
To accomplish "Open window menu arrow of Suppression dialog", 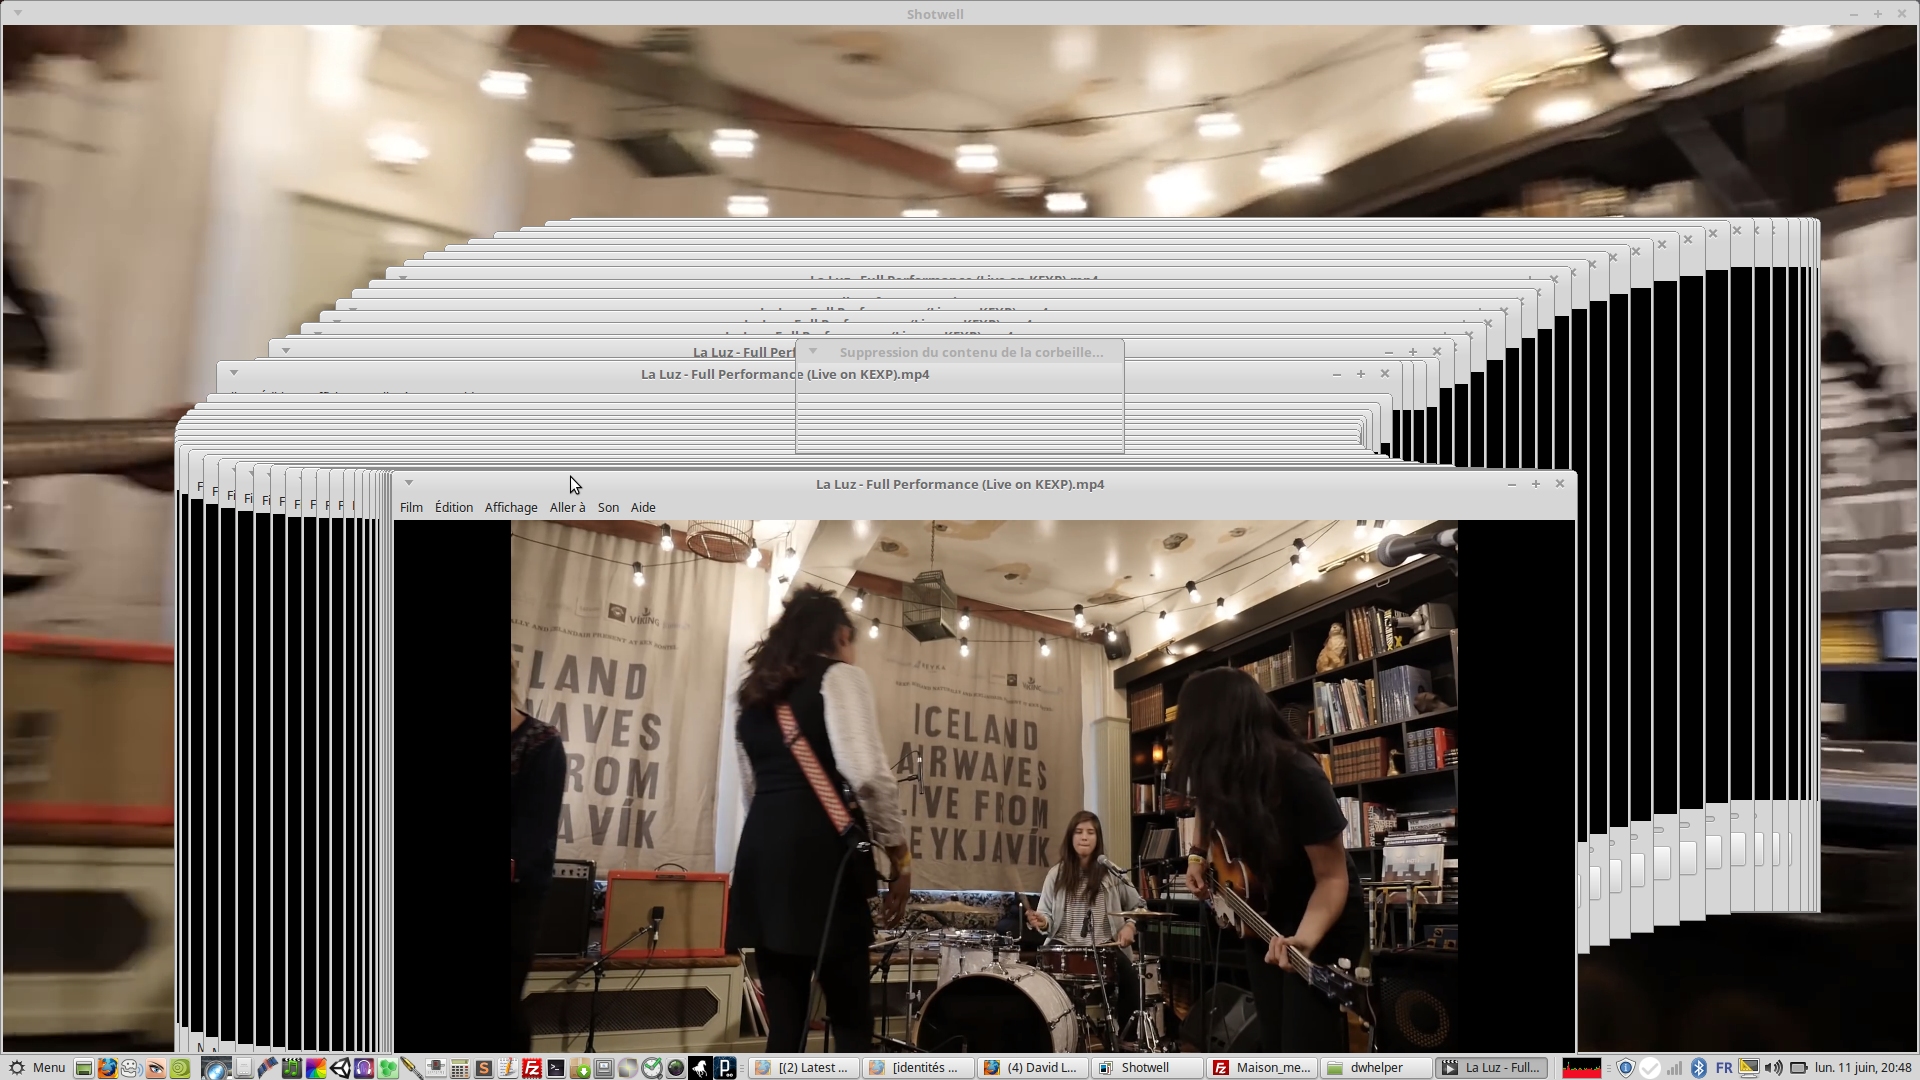I will (x=813, y=351).
